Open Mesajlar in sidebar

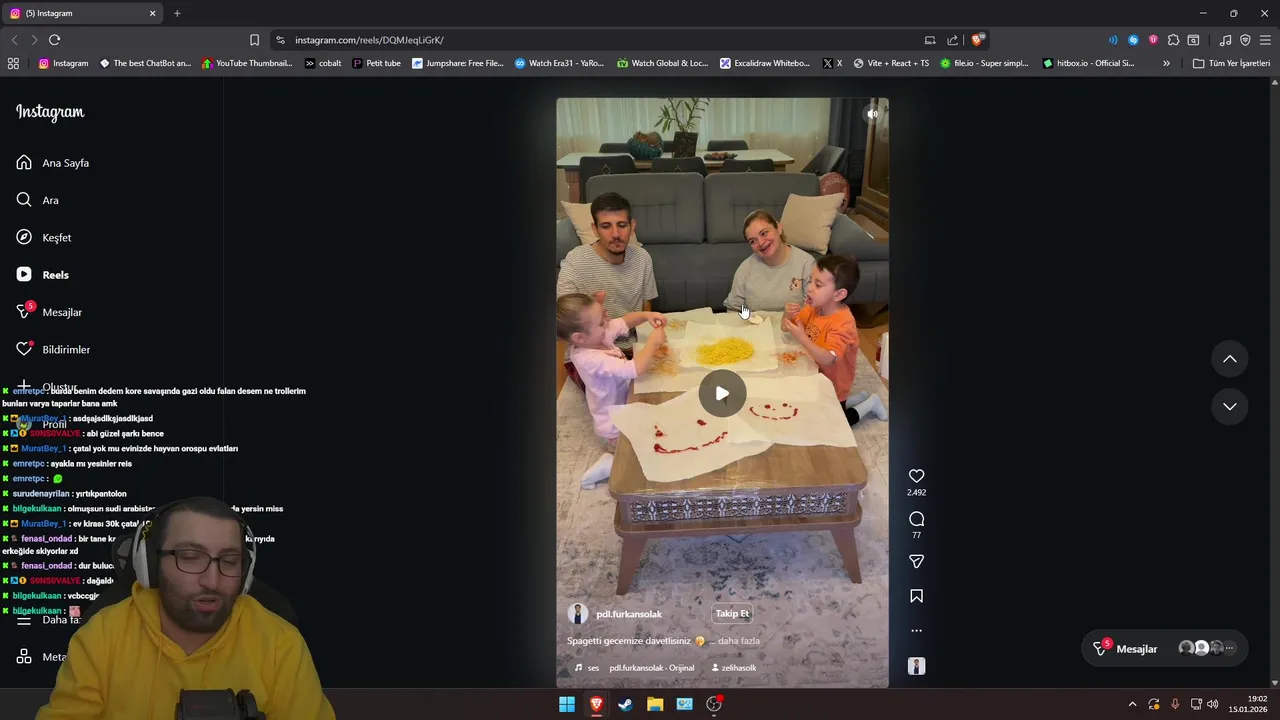pos(48,312)
